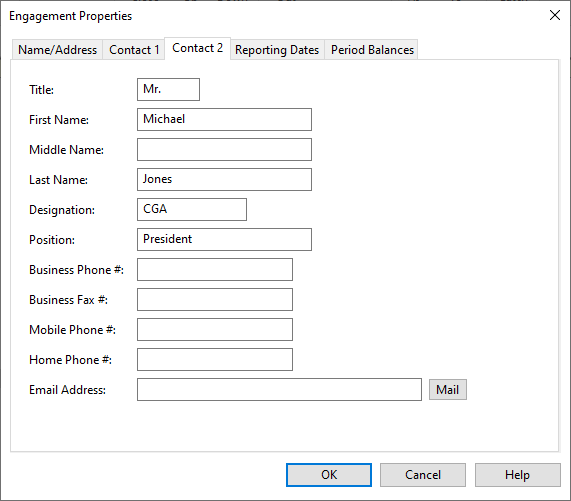Go to the Reporting Dates tab

[x=277, y=50]
